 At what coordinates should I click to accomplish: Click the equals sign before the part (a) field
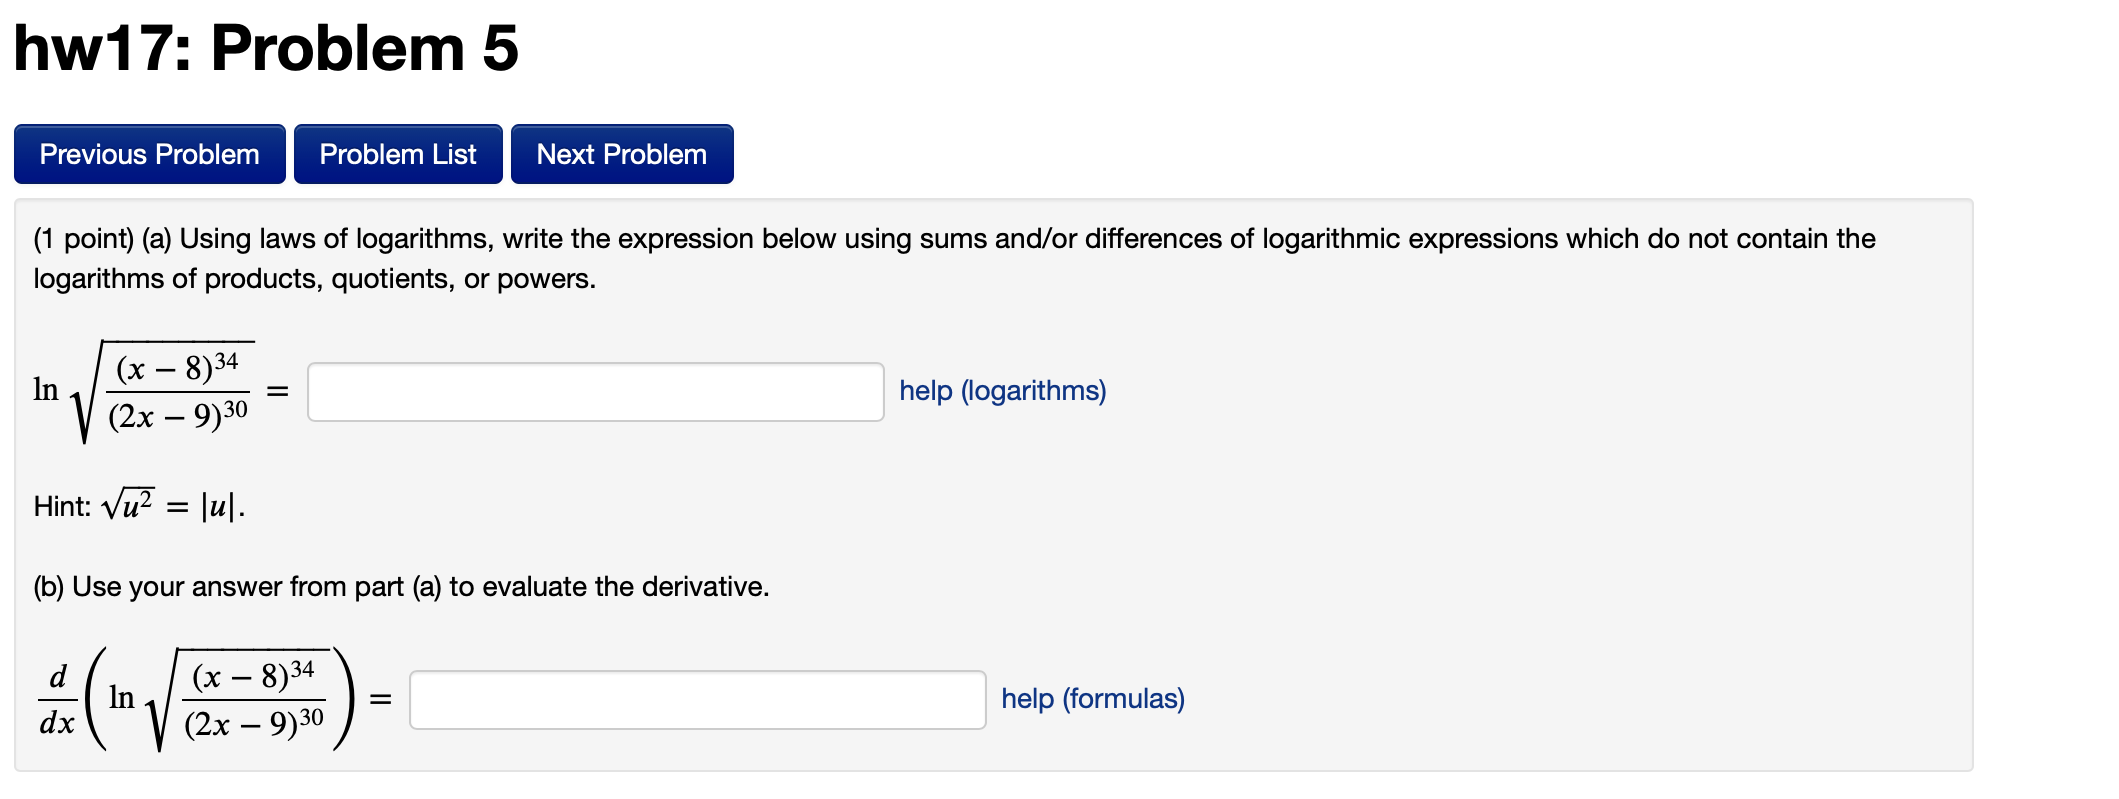(278, 391)
